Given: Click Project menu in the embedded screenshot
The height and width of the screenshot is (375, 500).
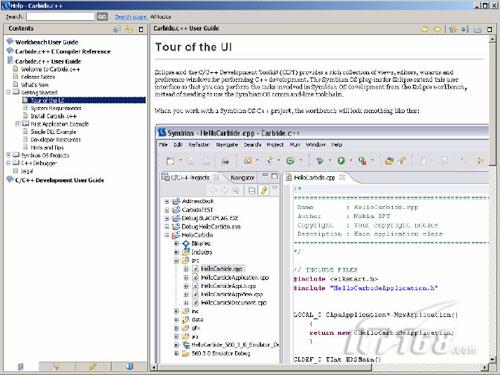Looking at the screenshot, I should [275, 145].
